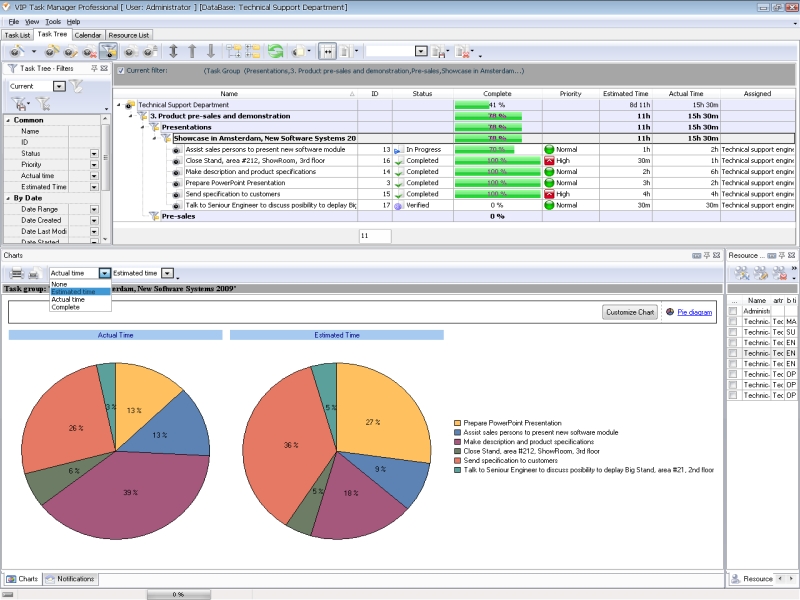Click the save filter funnel icon
Screen dimensions: 800x600
click(x=18, y=104)
